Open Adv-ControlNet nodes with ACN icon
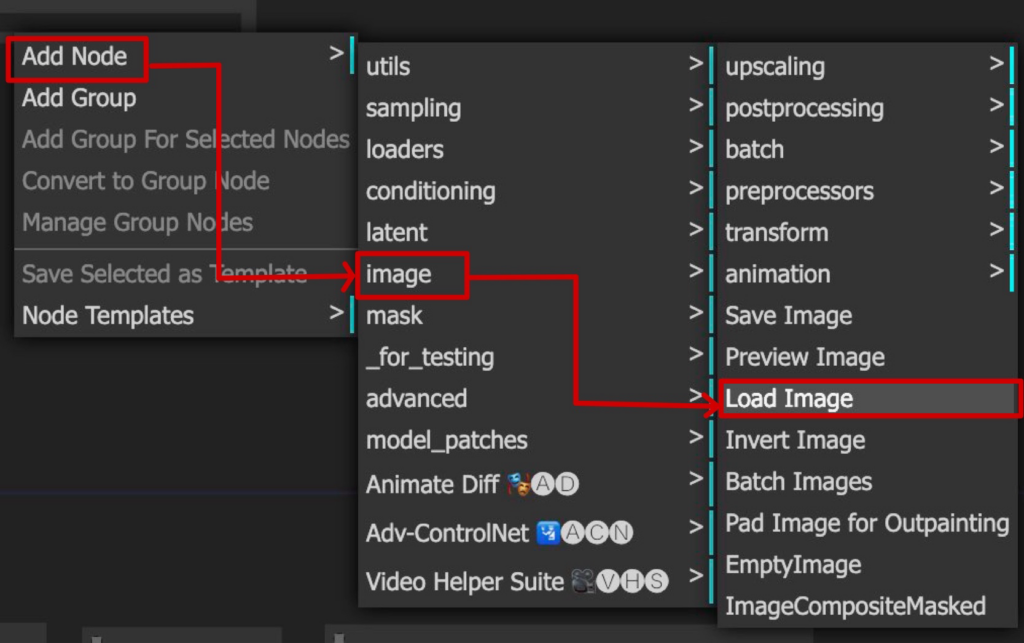The height and width of the screenshot is (643, 1024). (498, 533)
